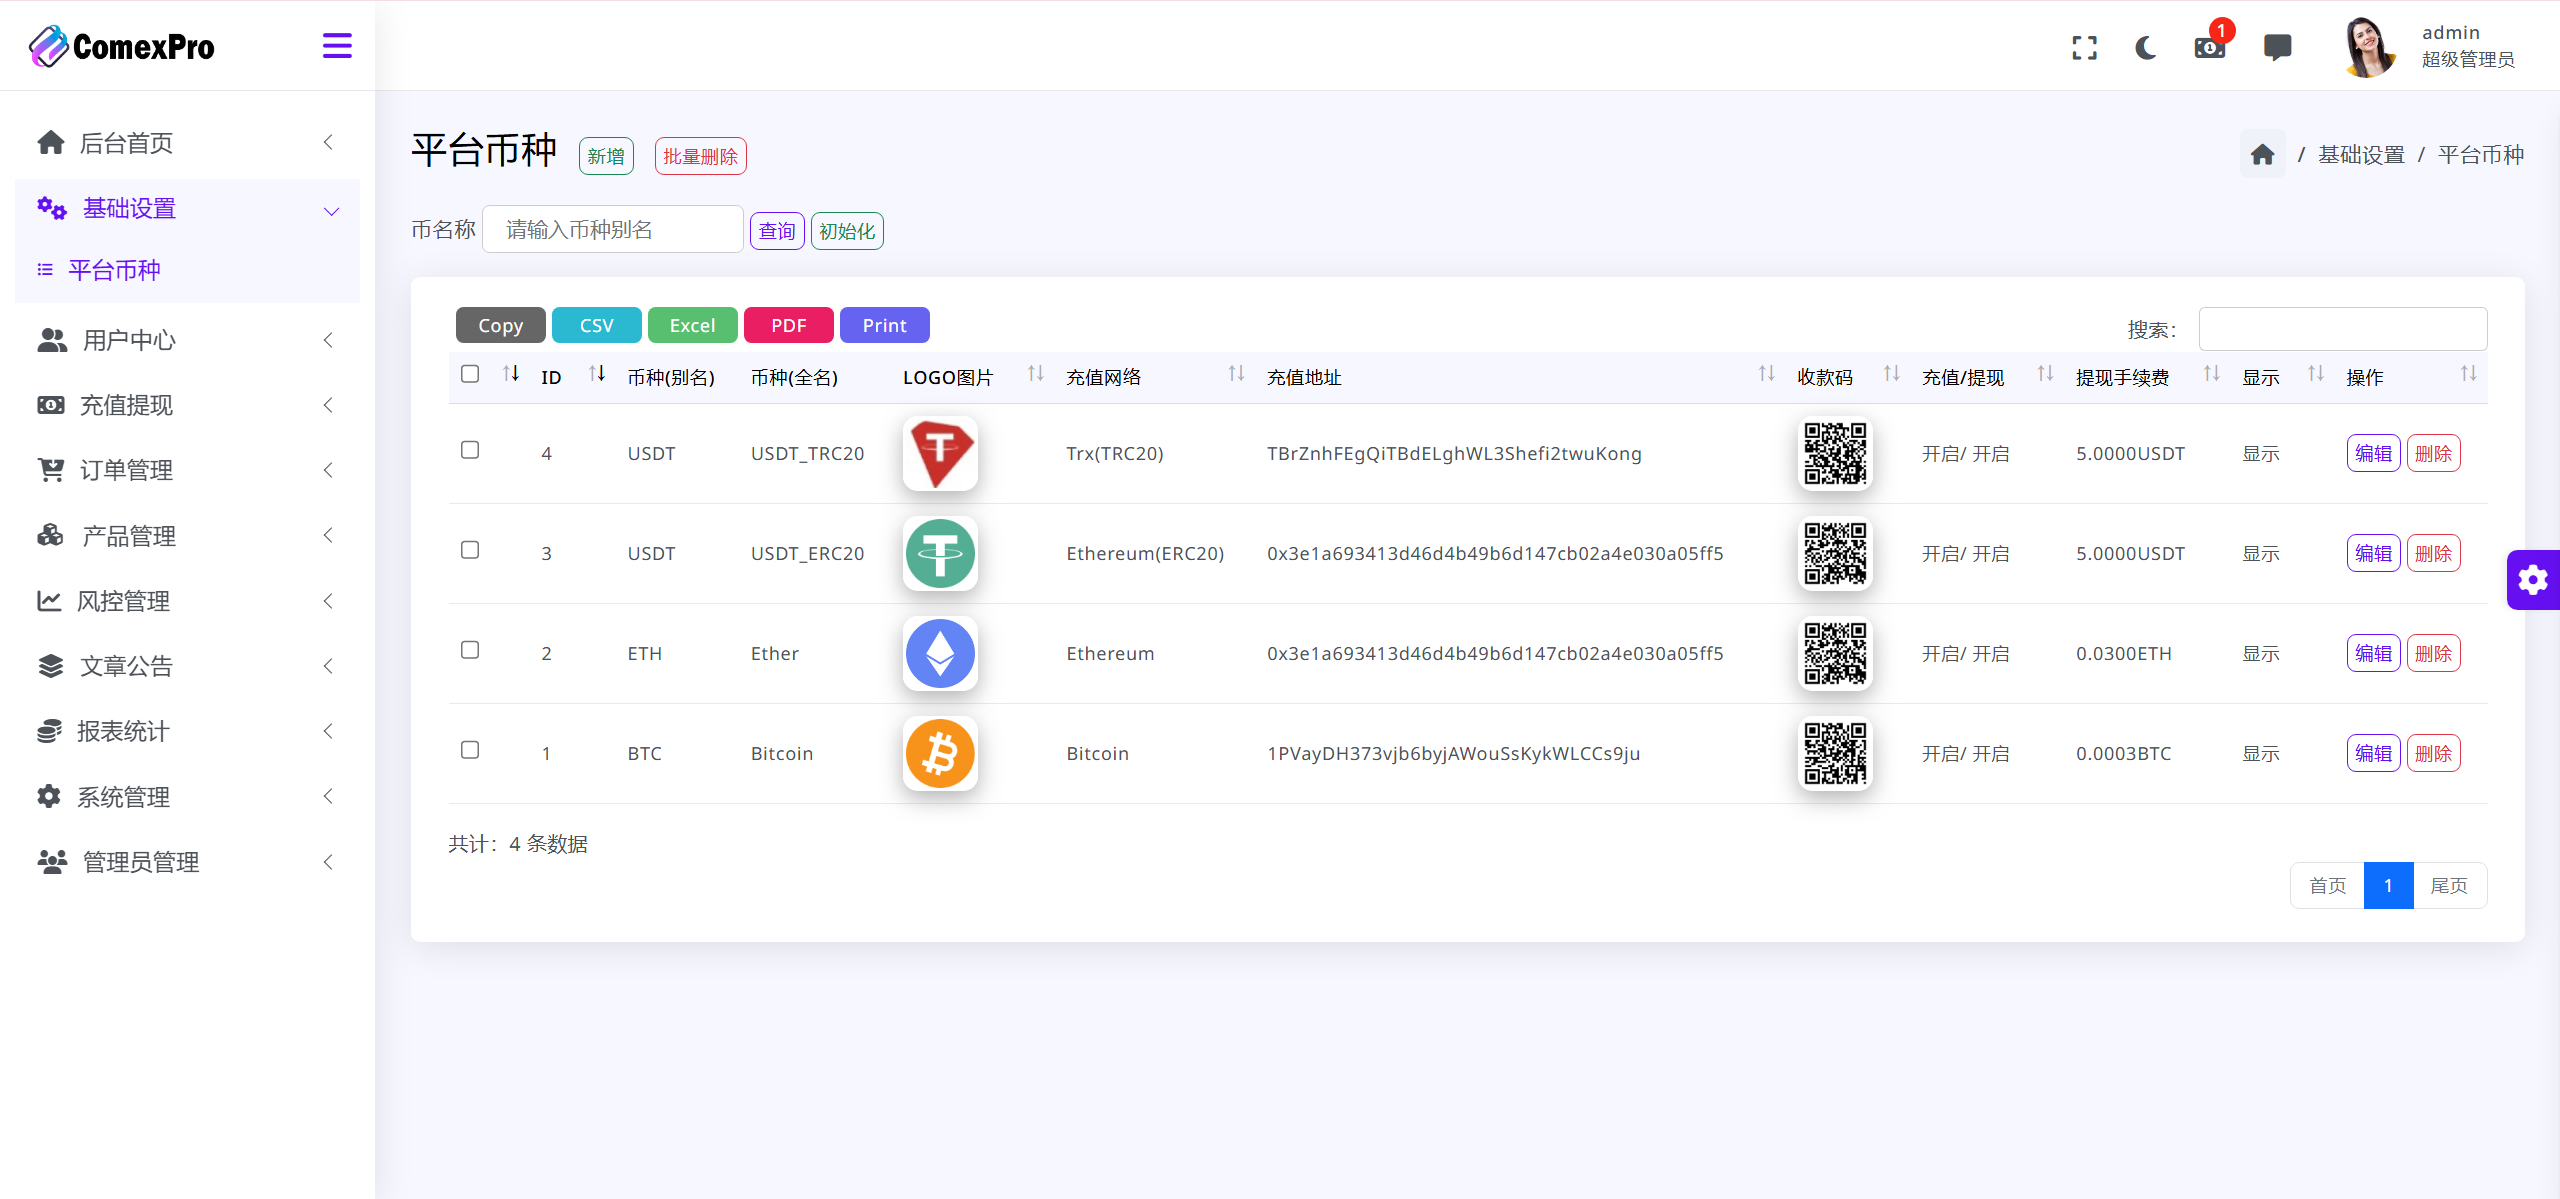
Task: Expand the 文章公告 menu
Action: pos(187,667)
